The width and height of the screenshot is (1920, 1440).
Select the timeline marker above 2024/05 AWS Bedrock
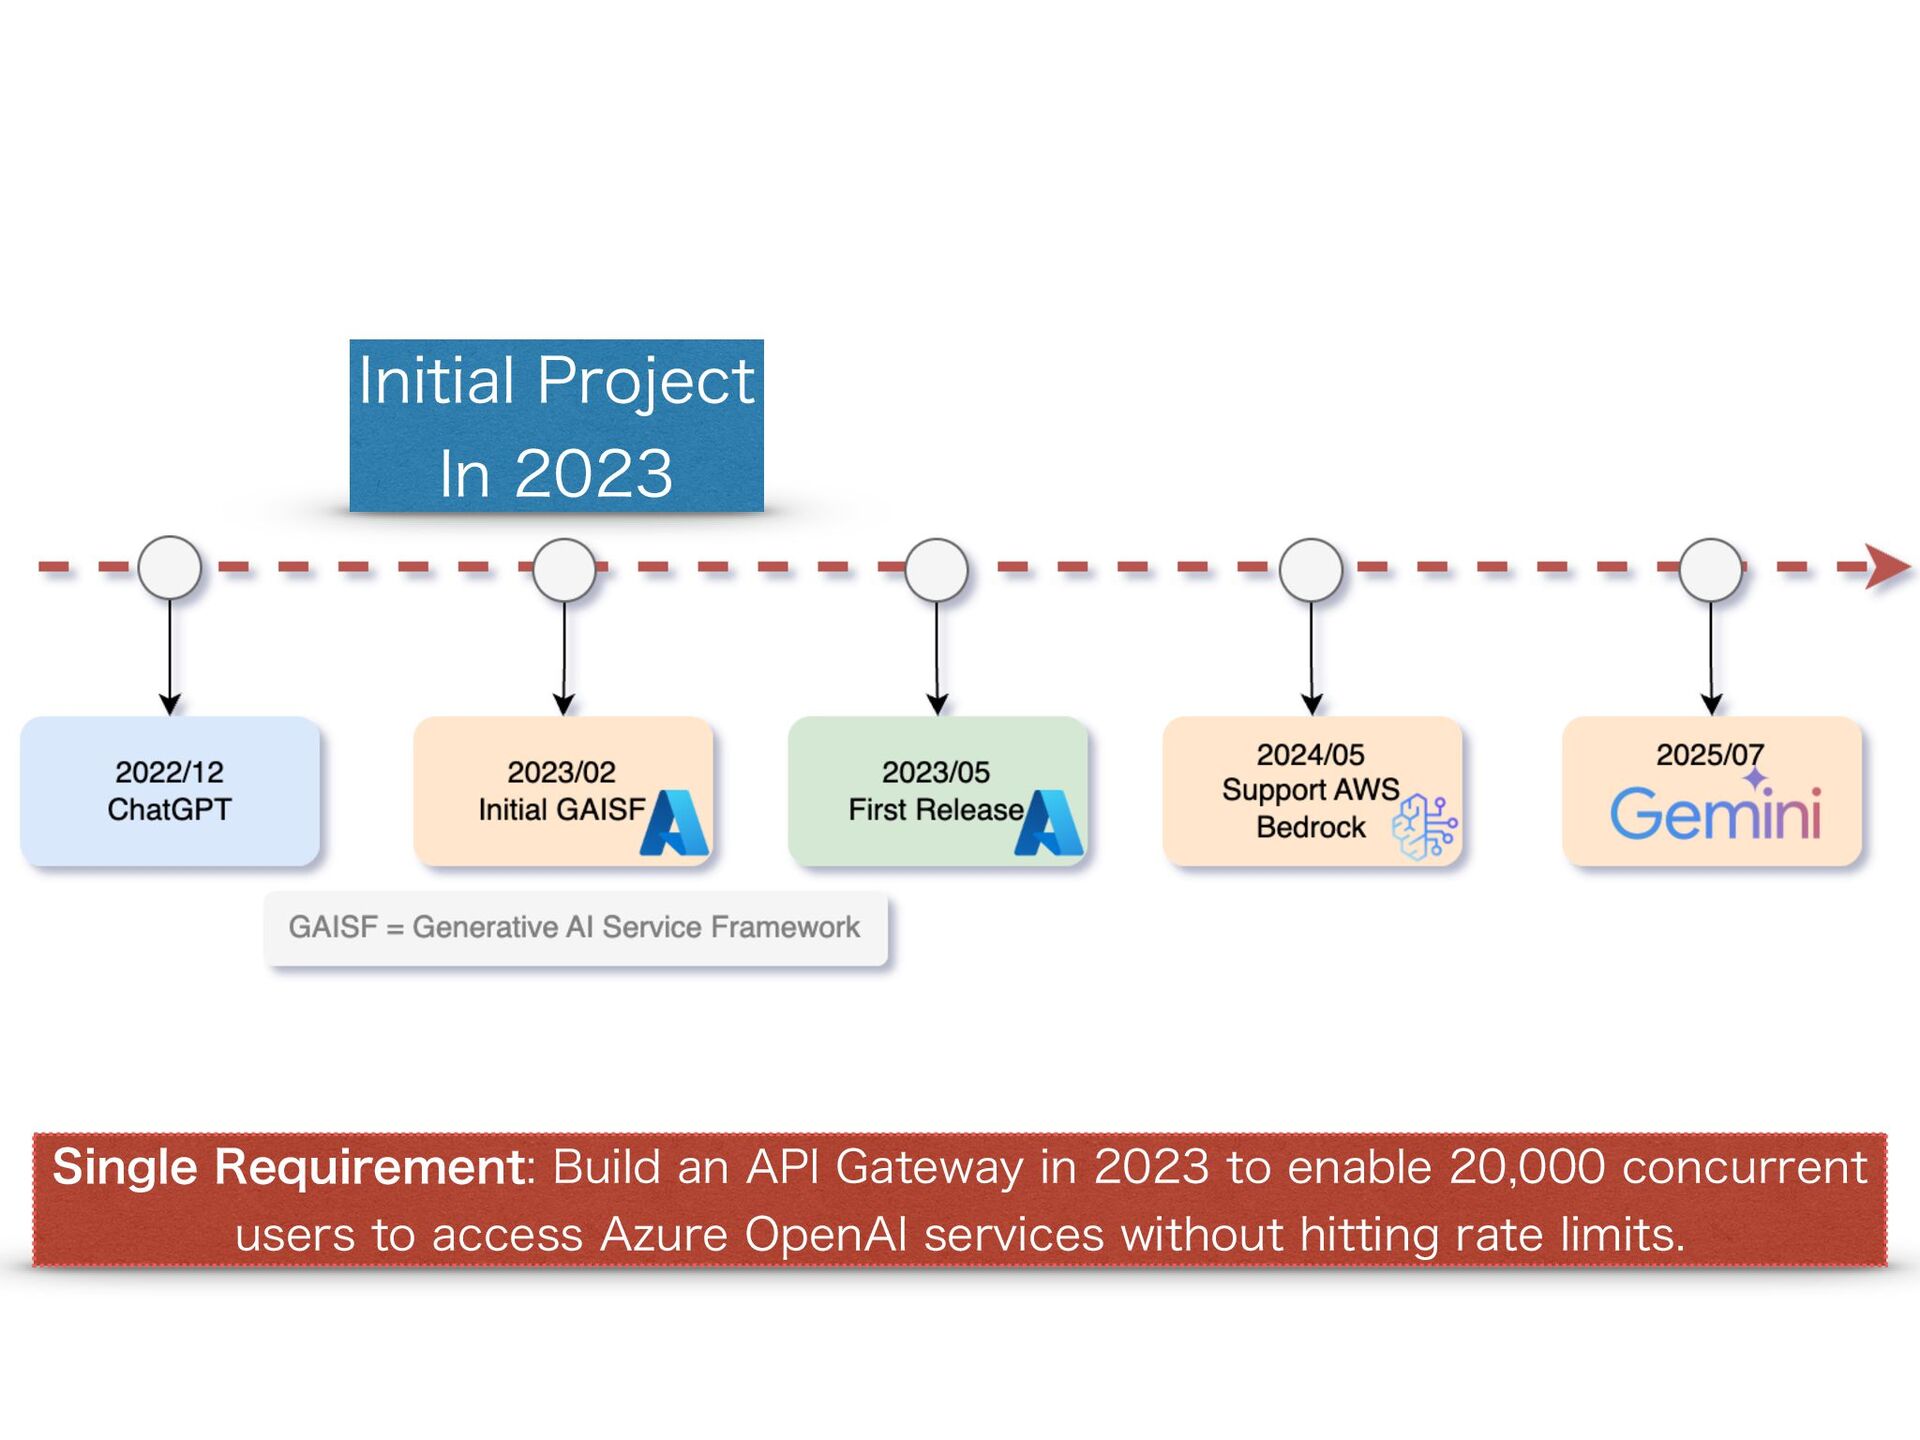[1311, 570]
